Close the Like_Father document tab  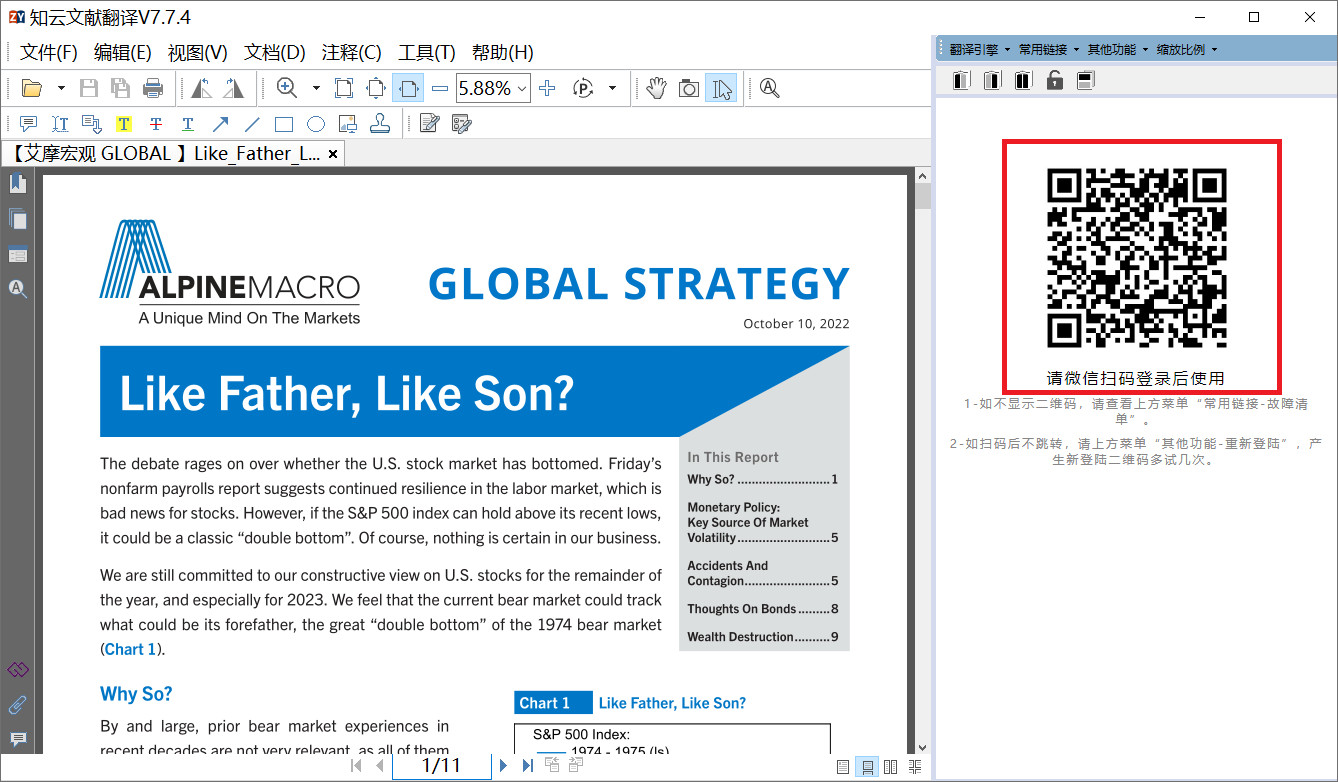334,153
